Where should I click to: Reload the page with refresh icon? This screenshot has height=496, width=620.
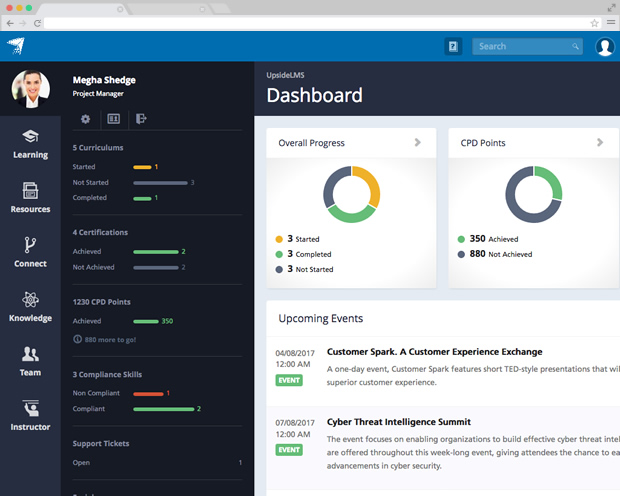[37, 23]
